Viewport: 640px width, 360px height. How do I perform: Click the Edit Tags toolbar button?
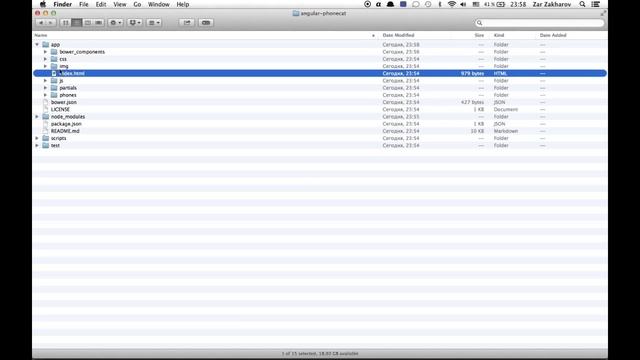pos(206,22)
